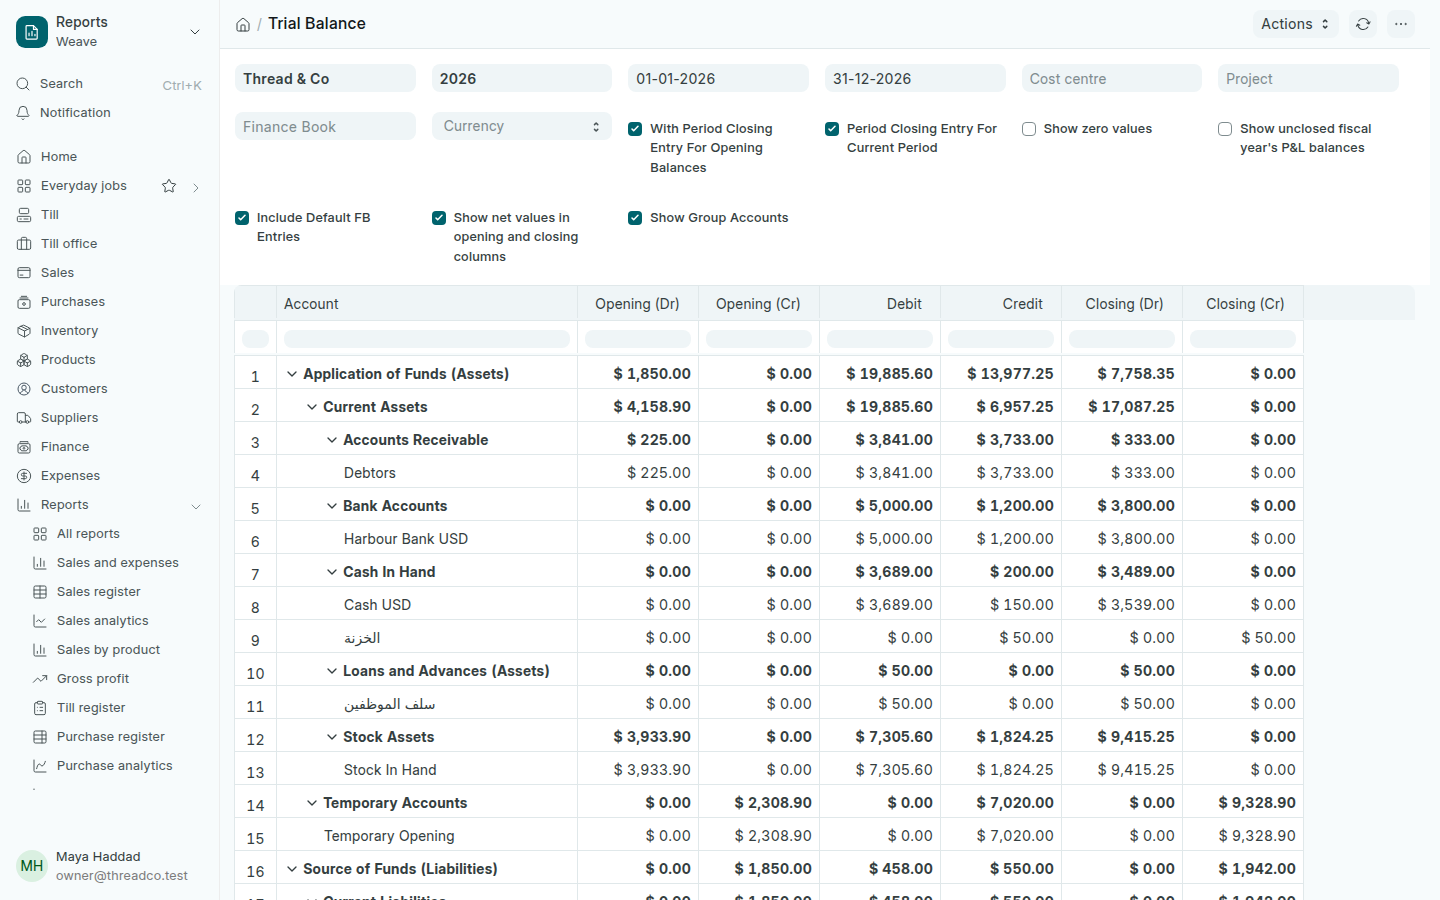Click the Suppliers truck icon
Viewport: 1440px width, 900px height.
coord(24,418)
